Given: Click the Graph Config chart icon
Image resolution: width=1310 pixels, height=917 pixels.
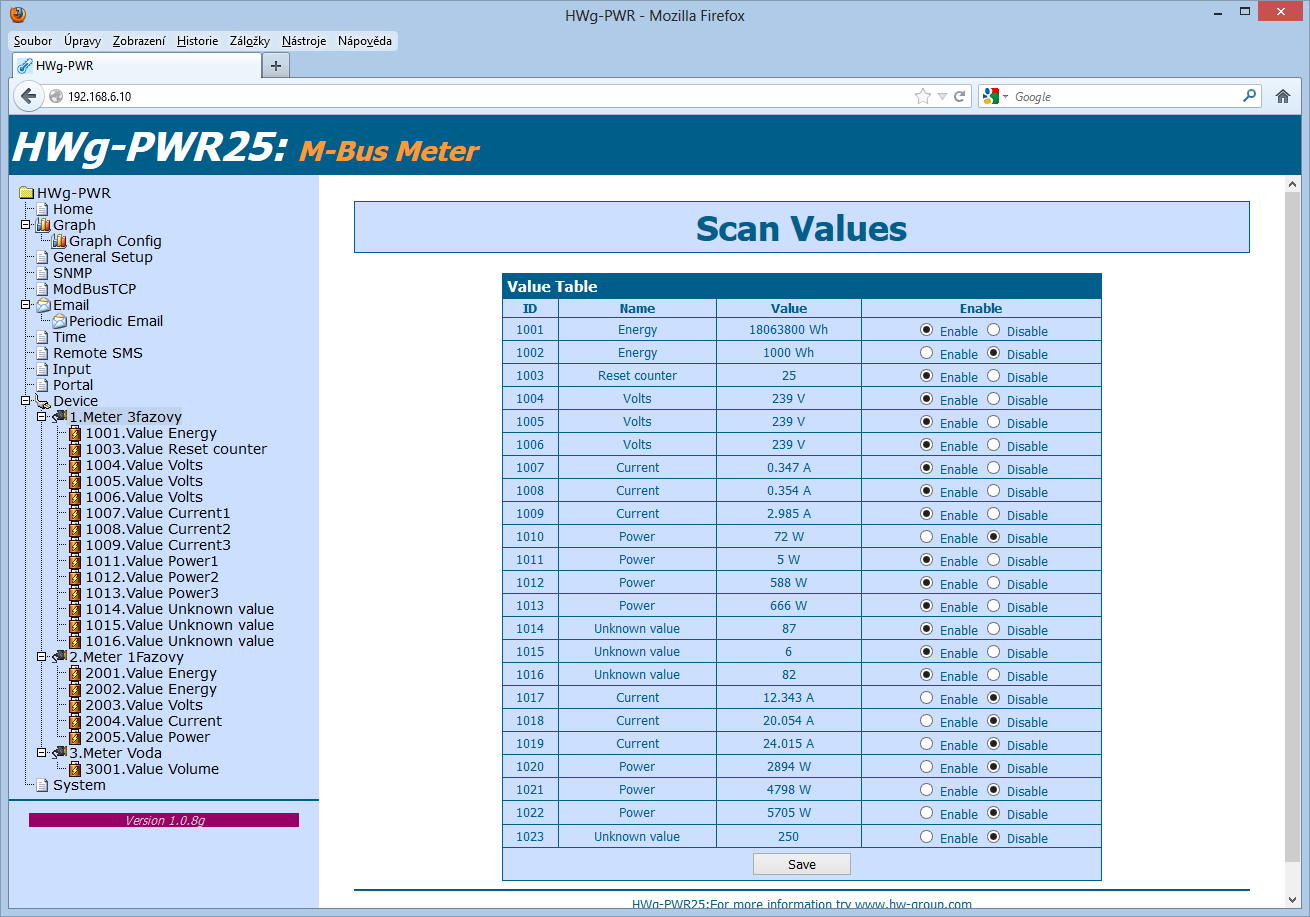Looking at the screenshot, I should [59, 241].
